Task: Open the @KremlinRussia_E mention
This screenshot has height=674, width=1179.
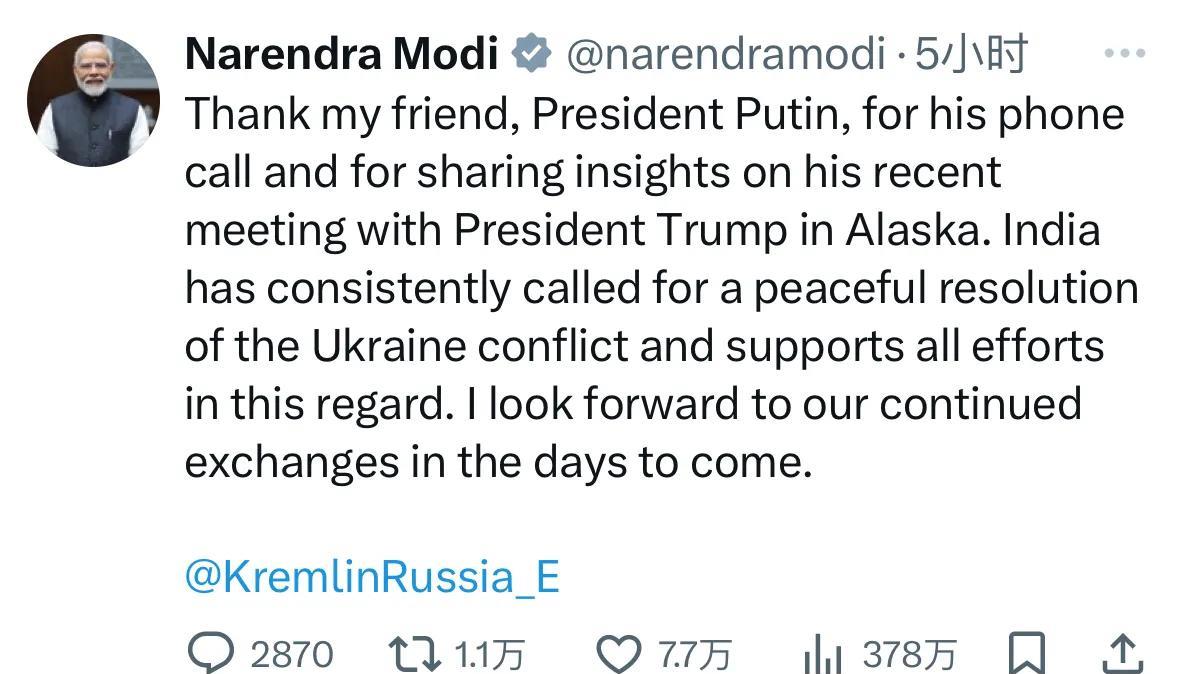Action: click(x=372, y=577)
